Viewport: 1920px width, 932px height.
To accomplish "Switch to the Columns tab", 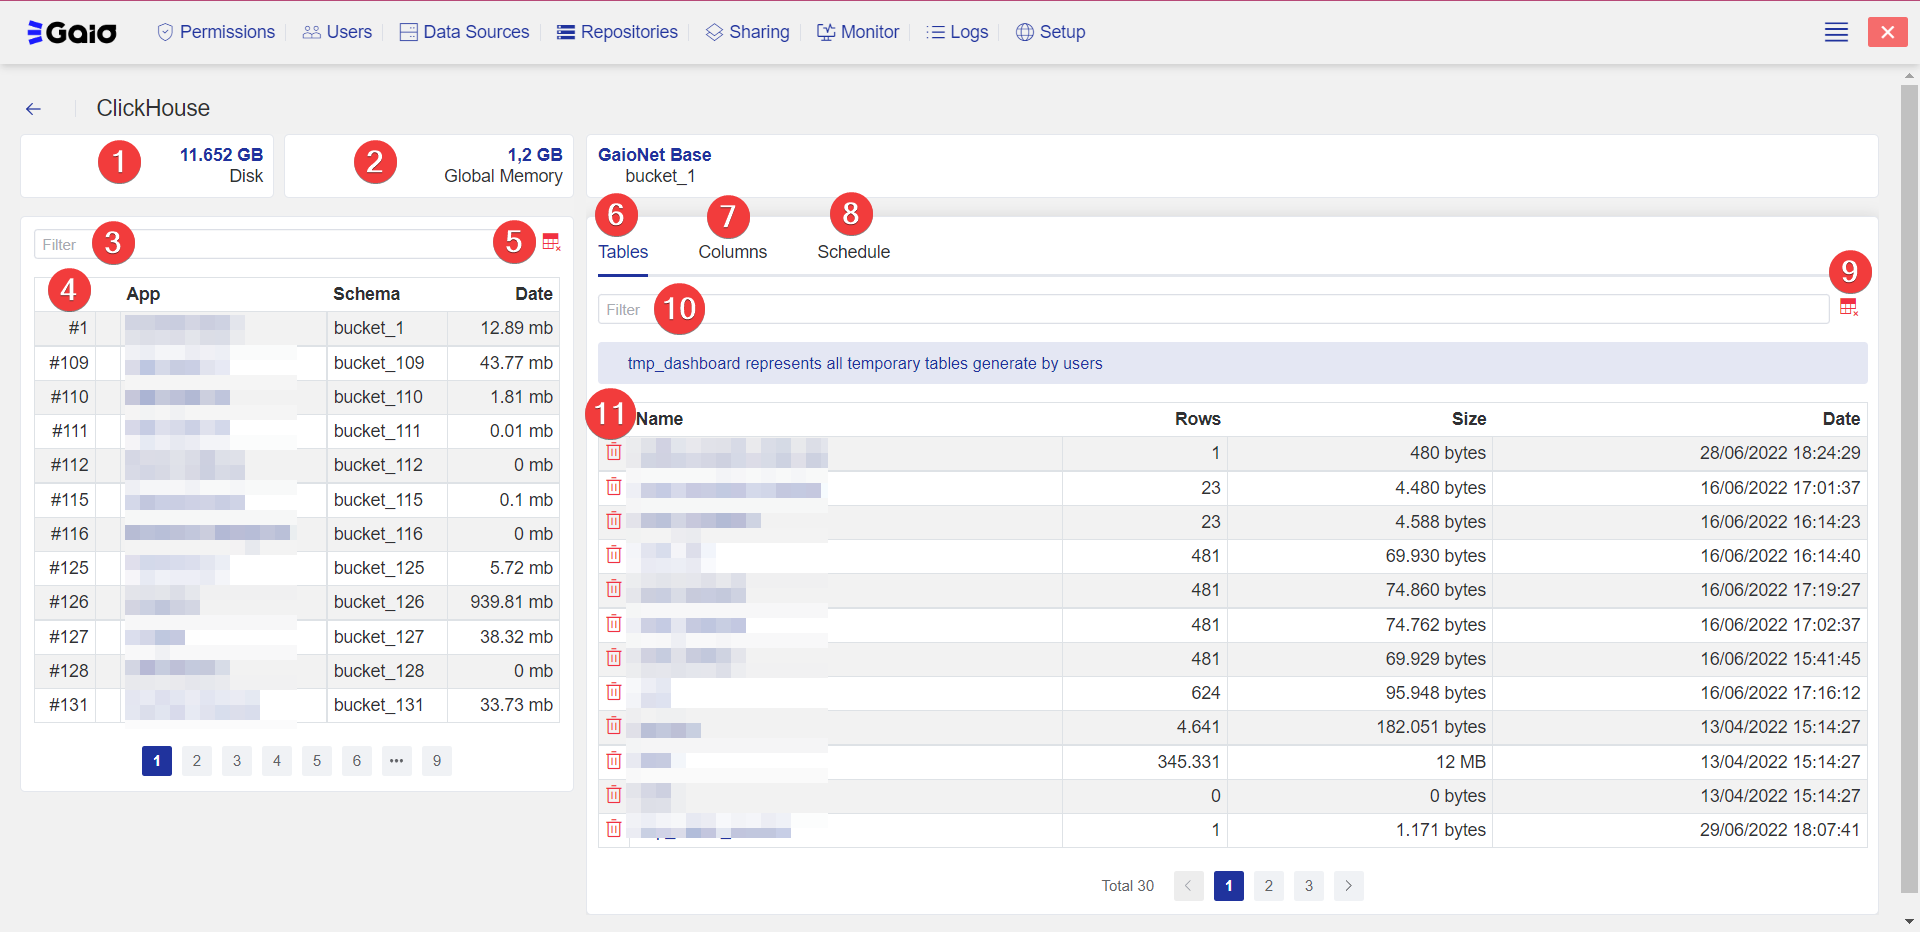I will (733, 252).
